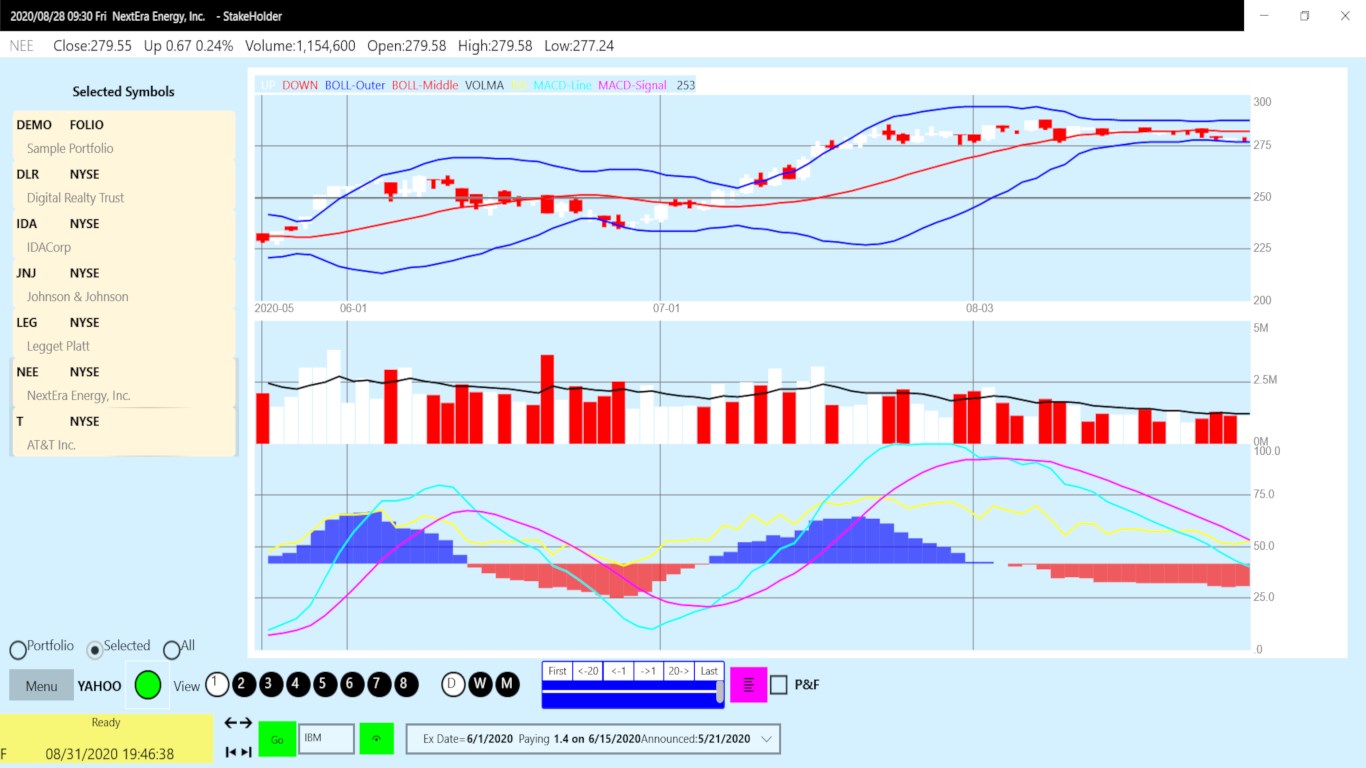Click the green circle beside YAHOO
This screenshot has height=768, width=1366.
tap(148, 685)
